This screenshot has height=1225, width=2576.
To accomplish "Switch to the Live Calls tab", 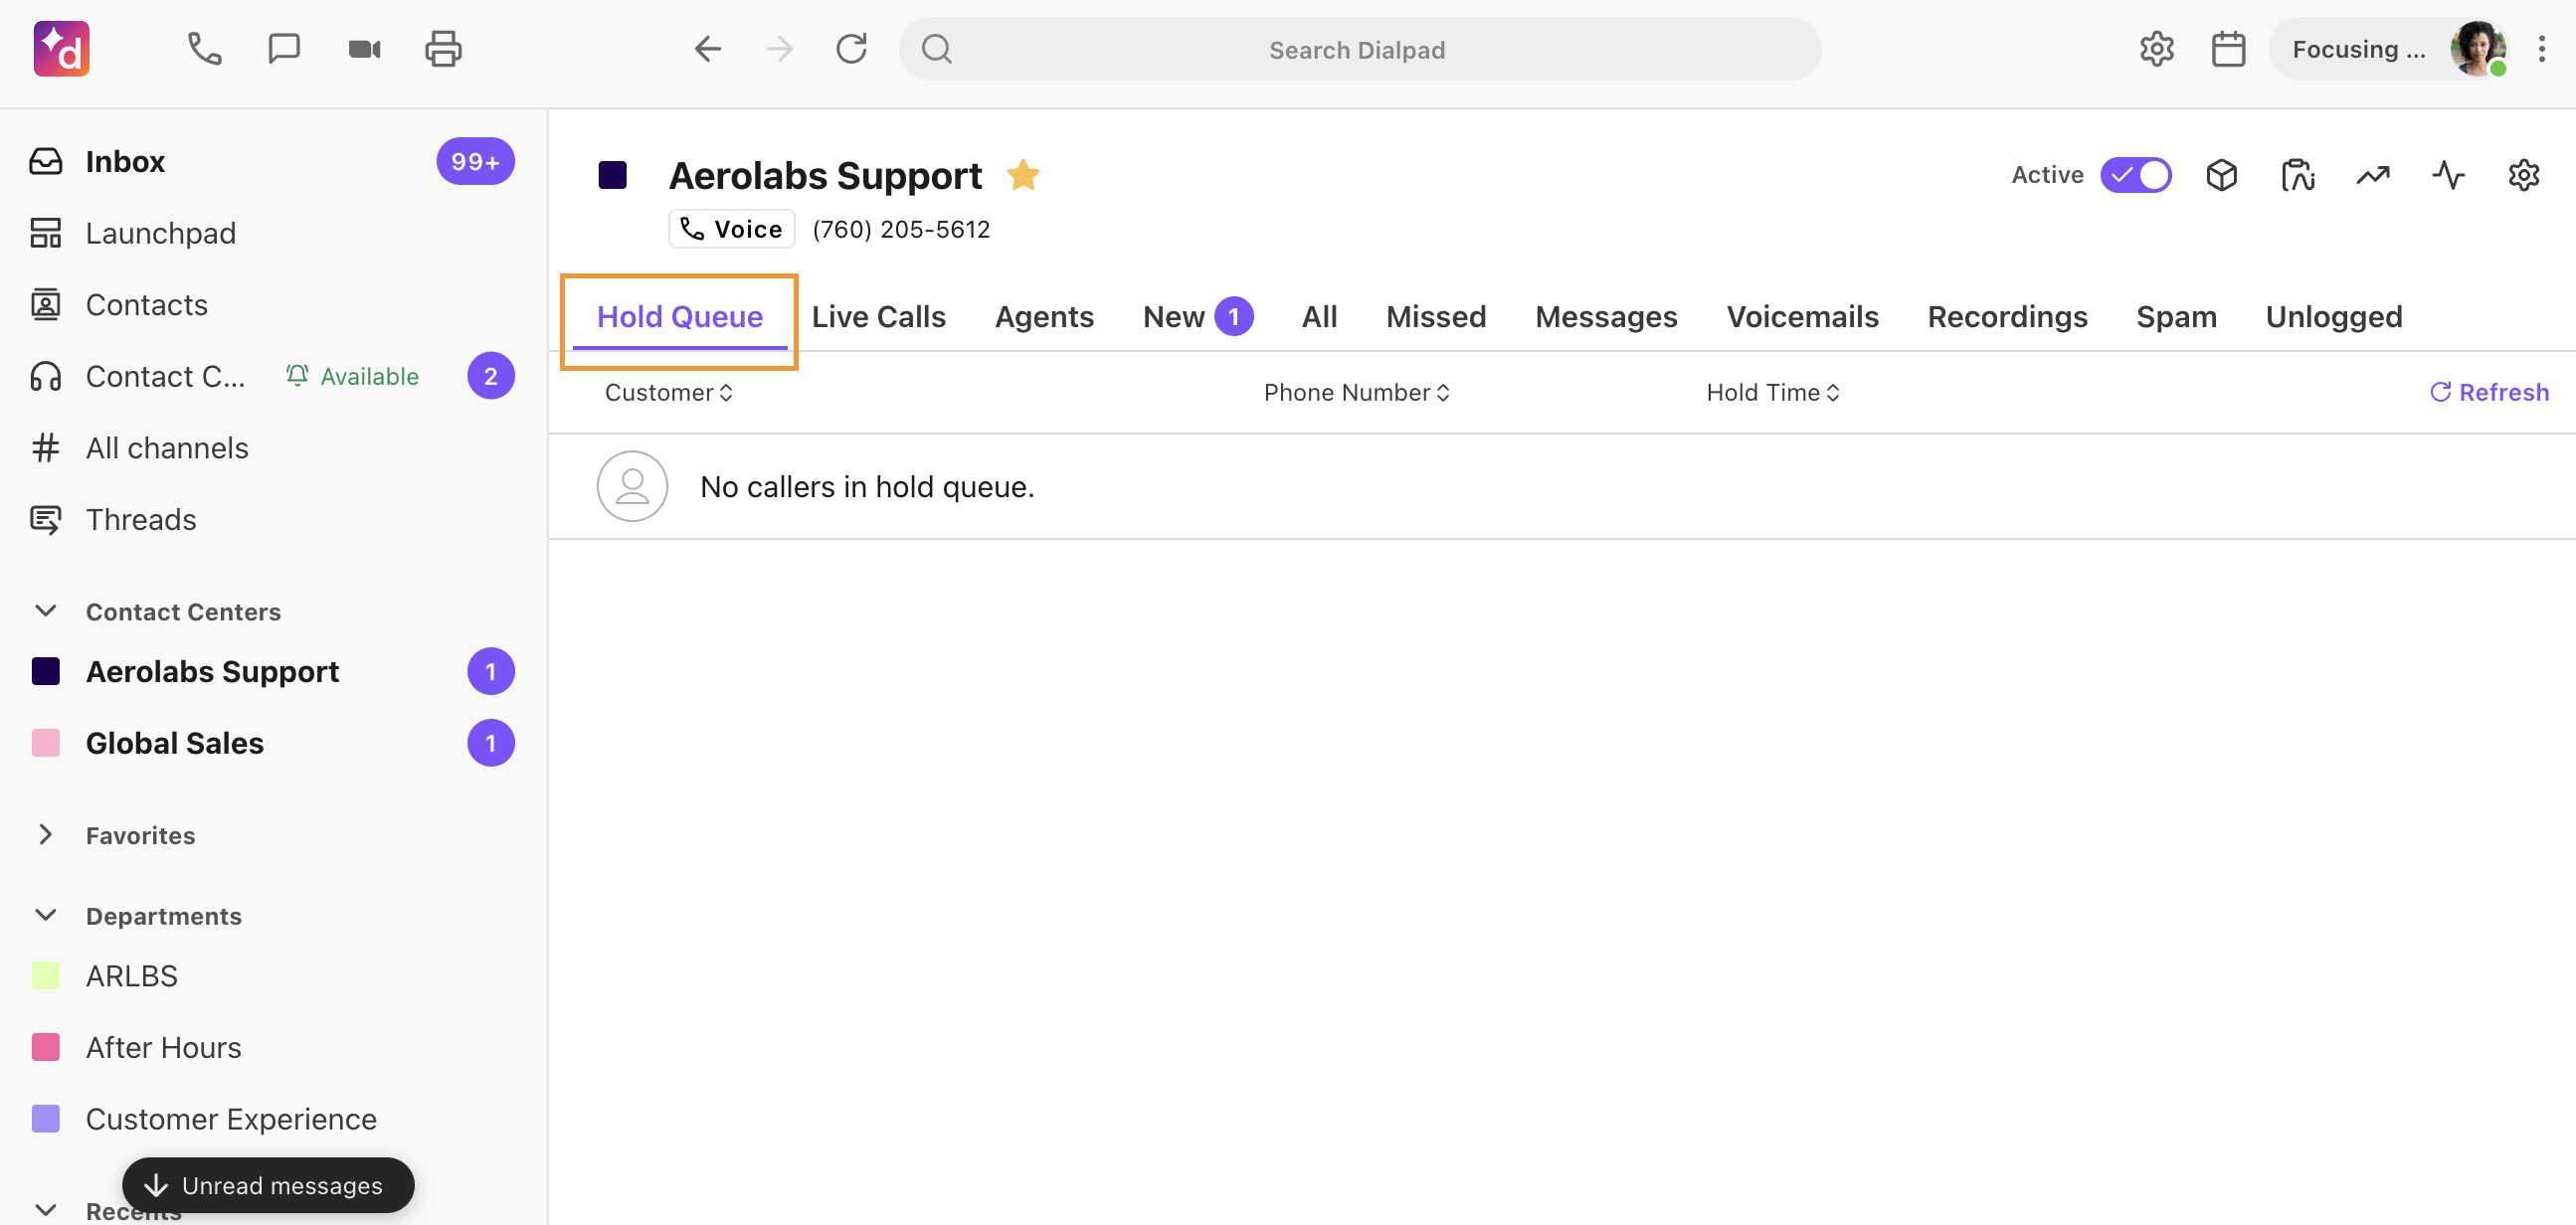I will (879, 317).
